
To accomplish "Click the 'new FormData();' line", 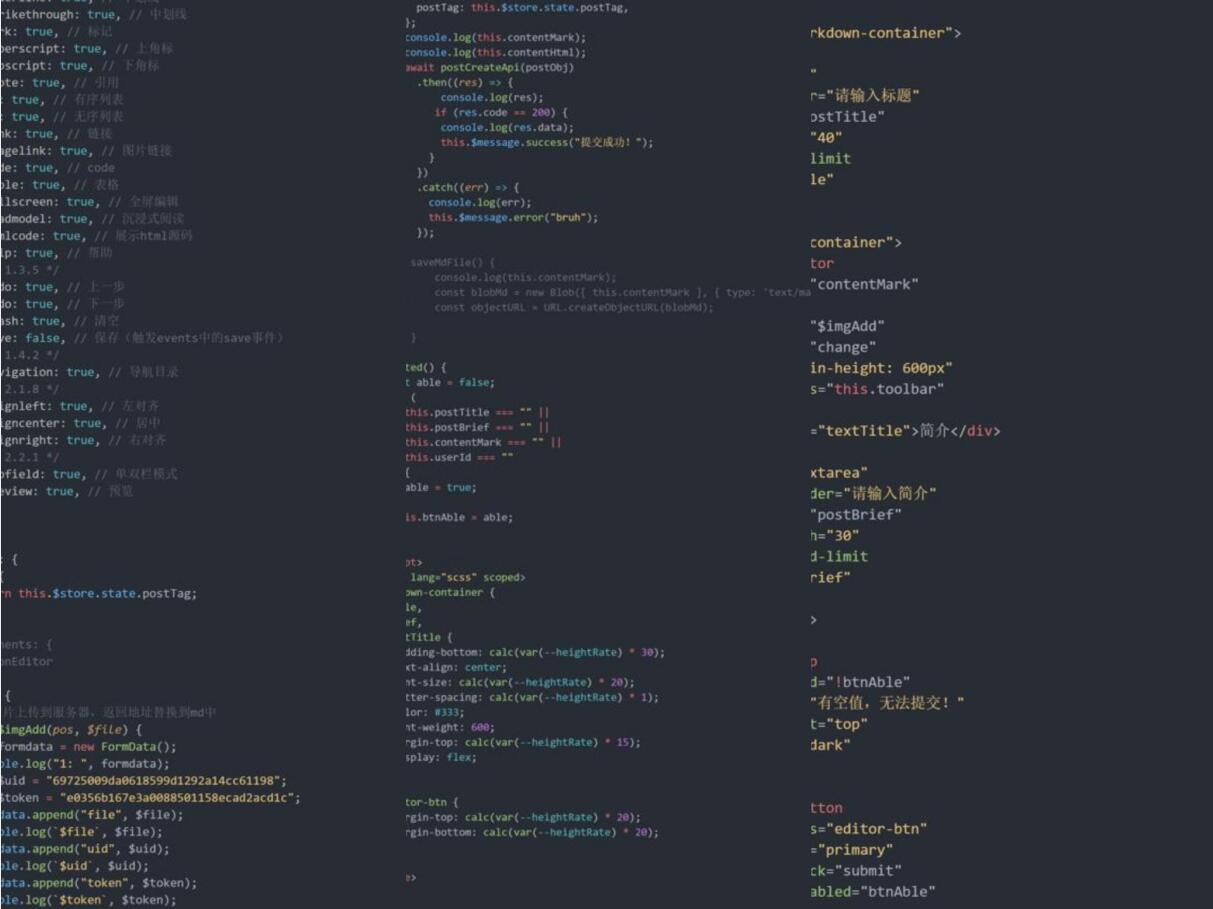I will click(123, 746).
